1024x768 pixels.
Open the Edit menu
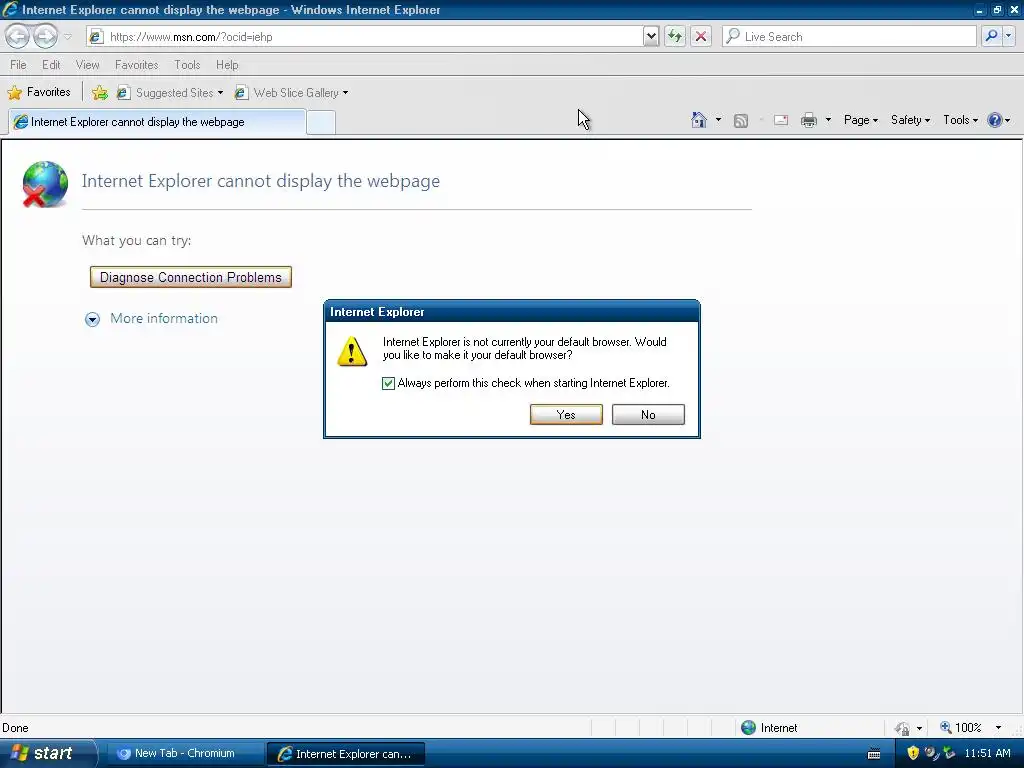[x=51, y=65]
